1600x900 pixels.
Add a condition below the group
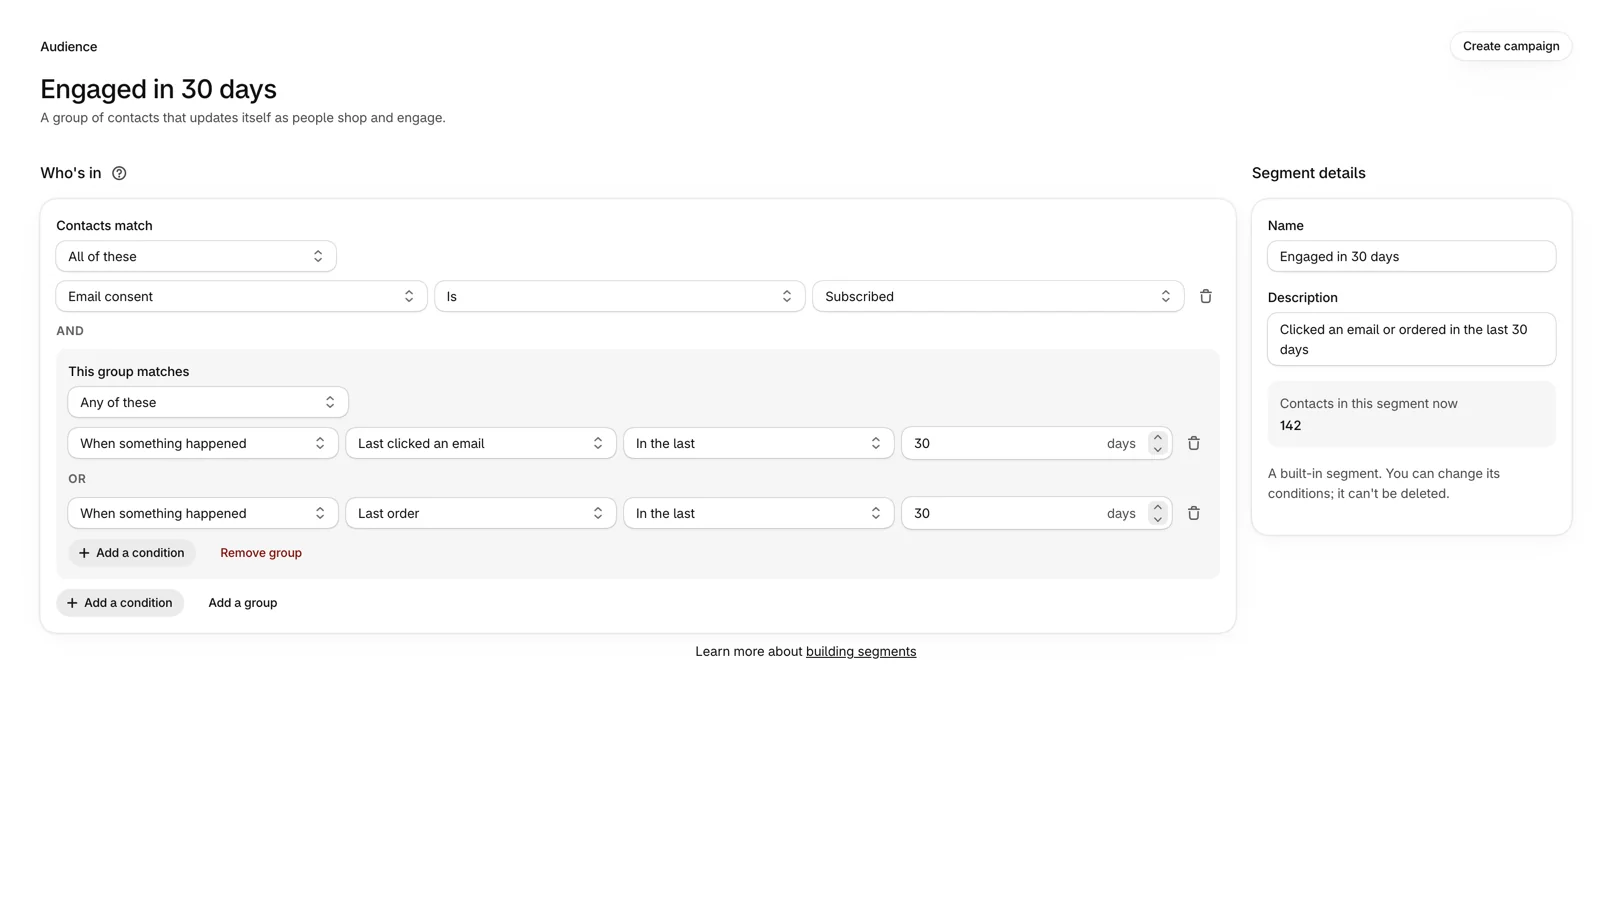[120, 603]
